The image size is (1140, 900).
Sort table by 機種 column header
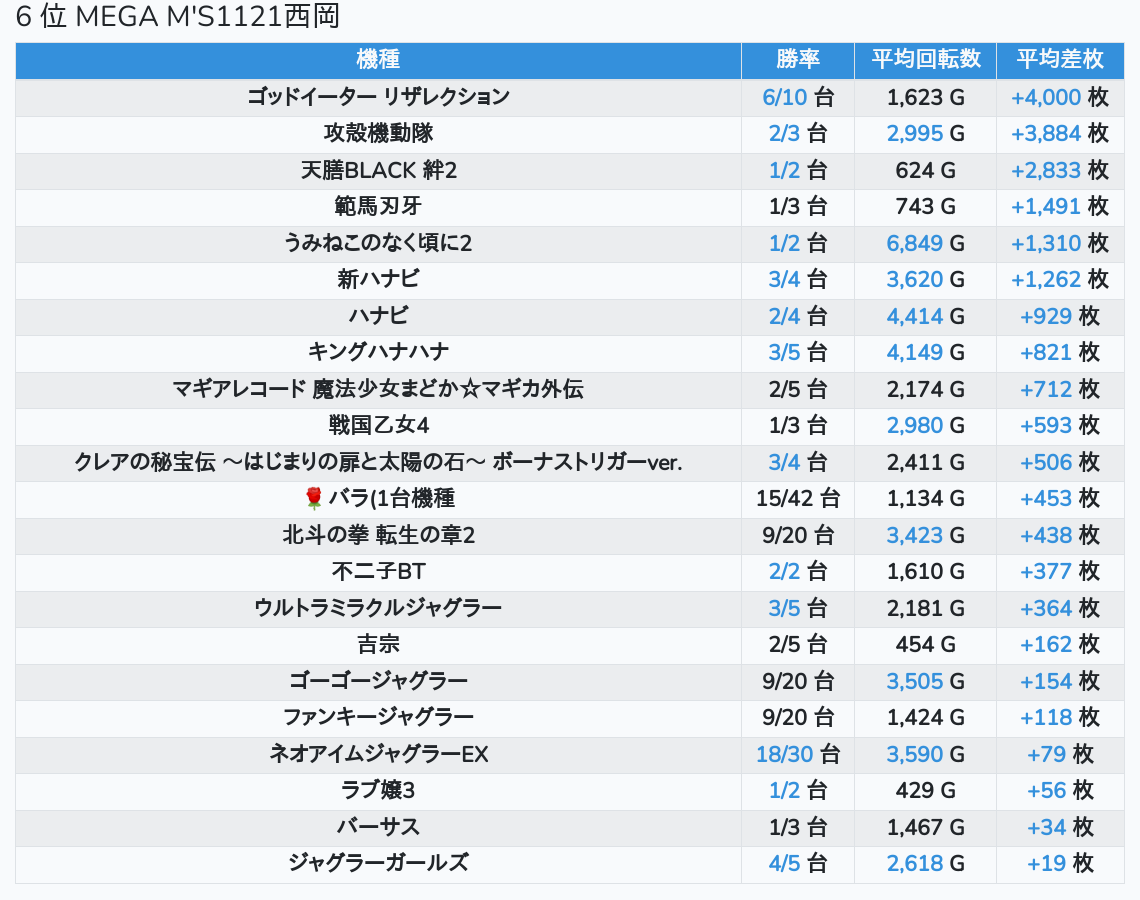point(378,59)
